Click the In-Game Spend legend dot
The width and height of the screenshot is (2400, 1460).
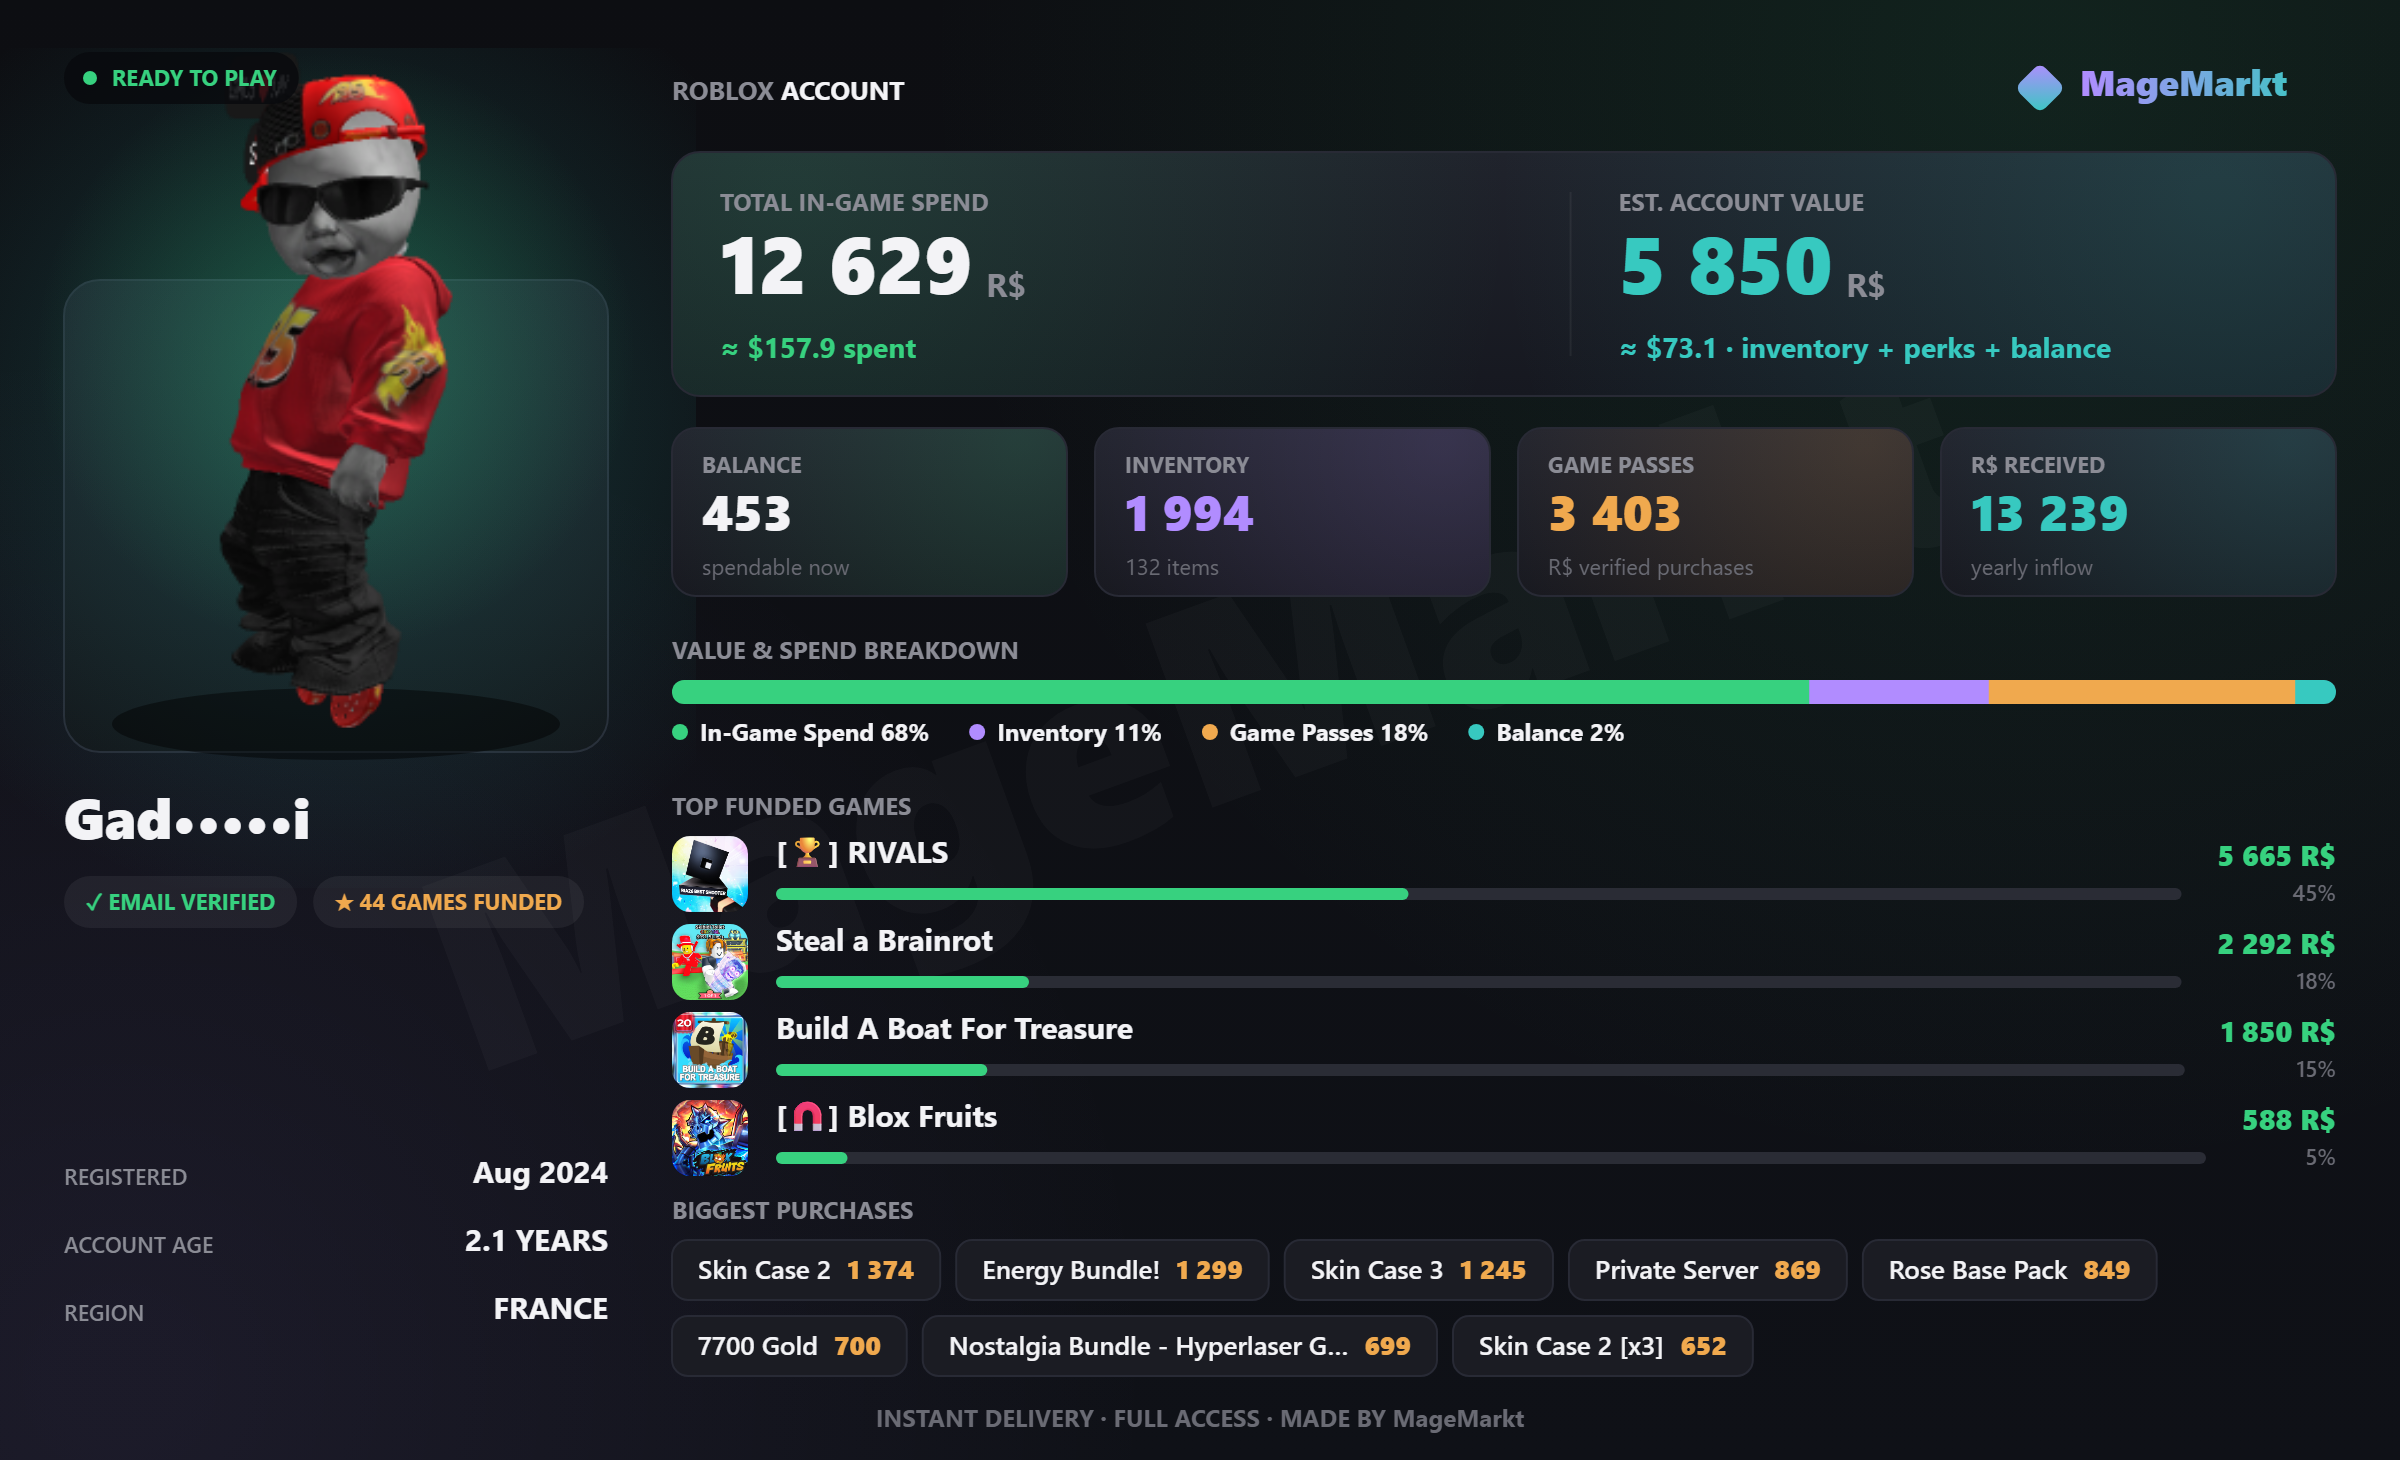[680, 732]
